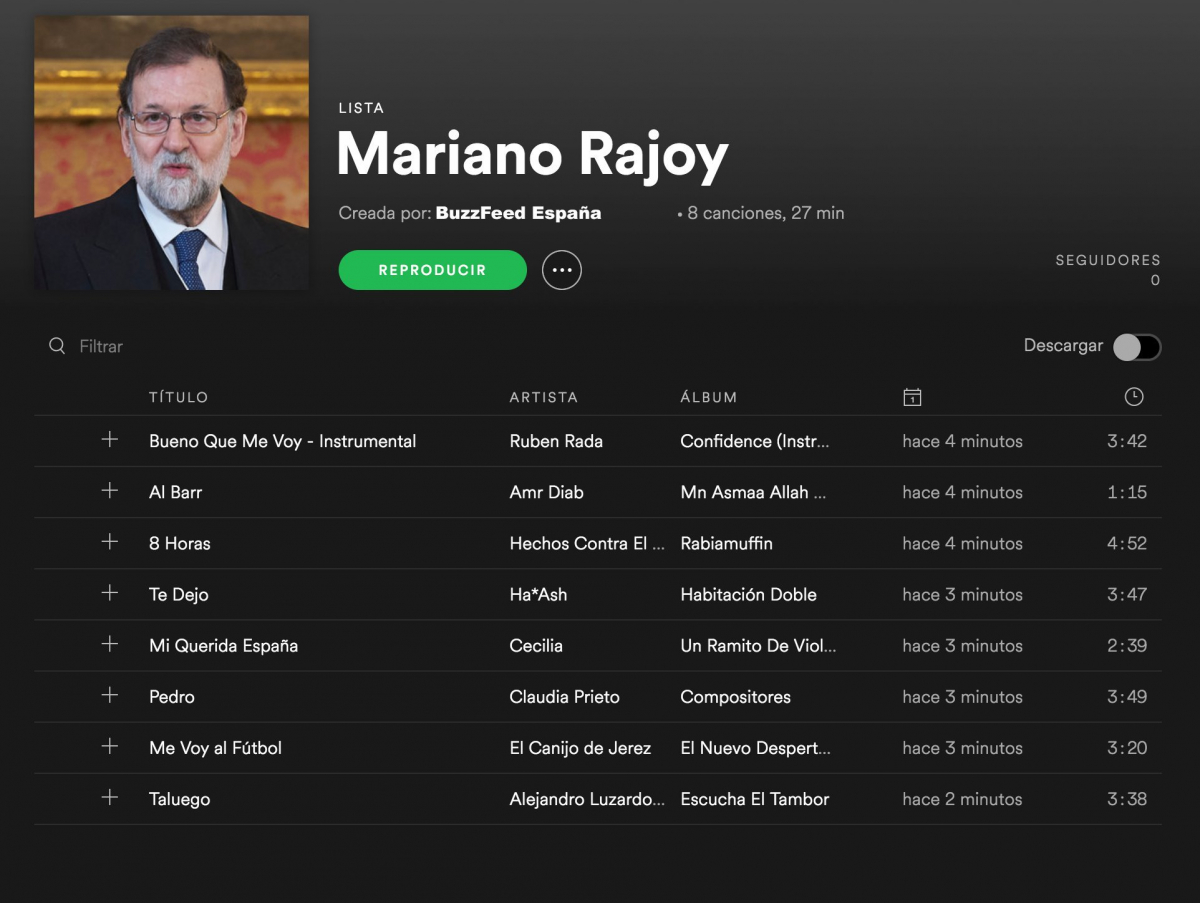Save Te Dejo with its plus icon
This screenshot has width=1200, height=903.
pos(110,593)
